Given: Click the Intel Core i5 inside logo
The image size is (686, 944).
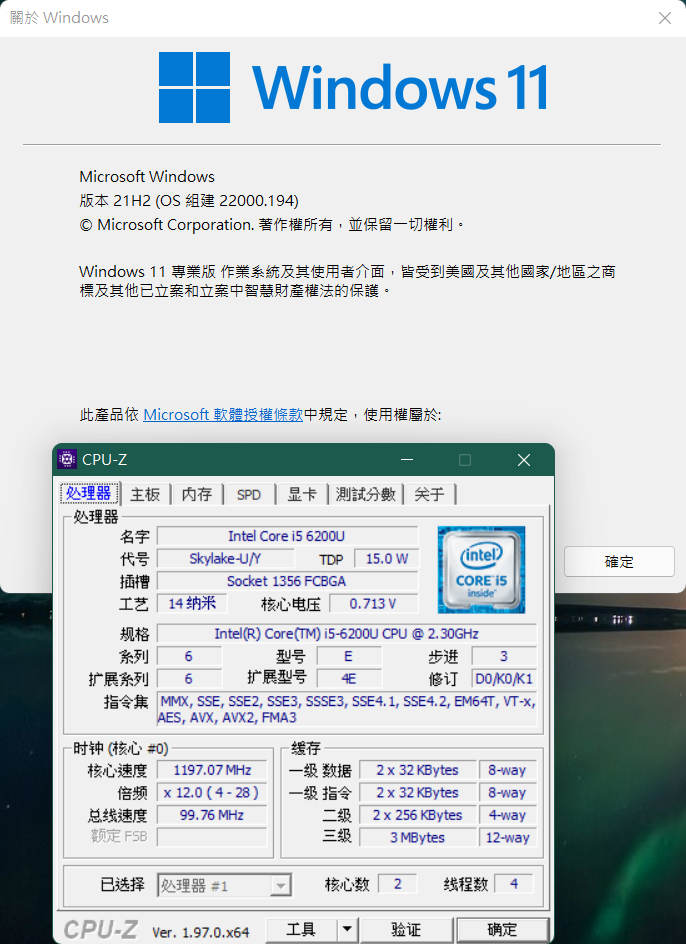Looking at the screenshot, I should pyautogui.click(x=481, y=570).
